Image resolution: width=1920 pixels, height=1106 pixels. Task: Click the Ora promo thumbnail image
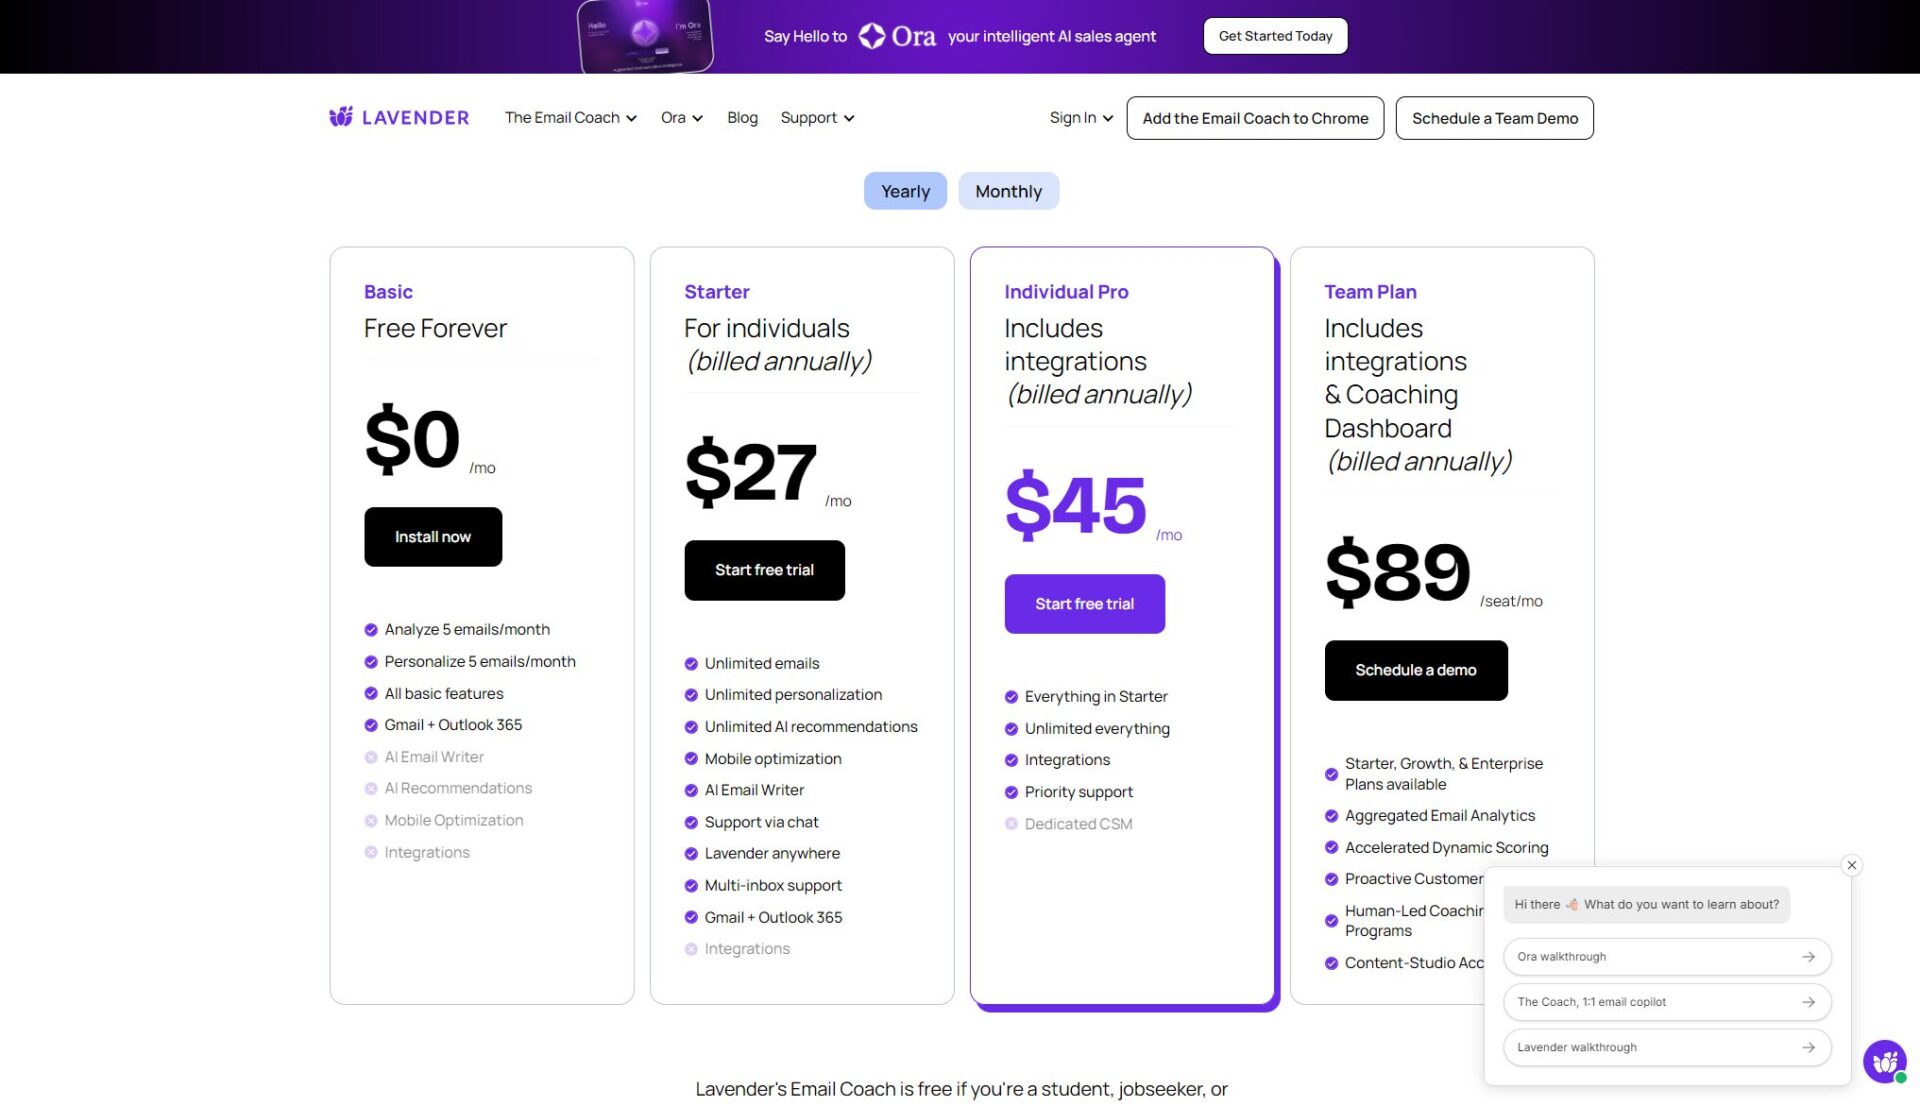[x=645, y=36]
